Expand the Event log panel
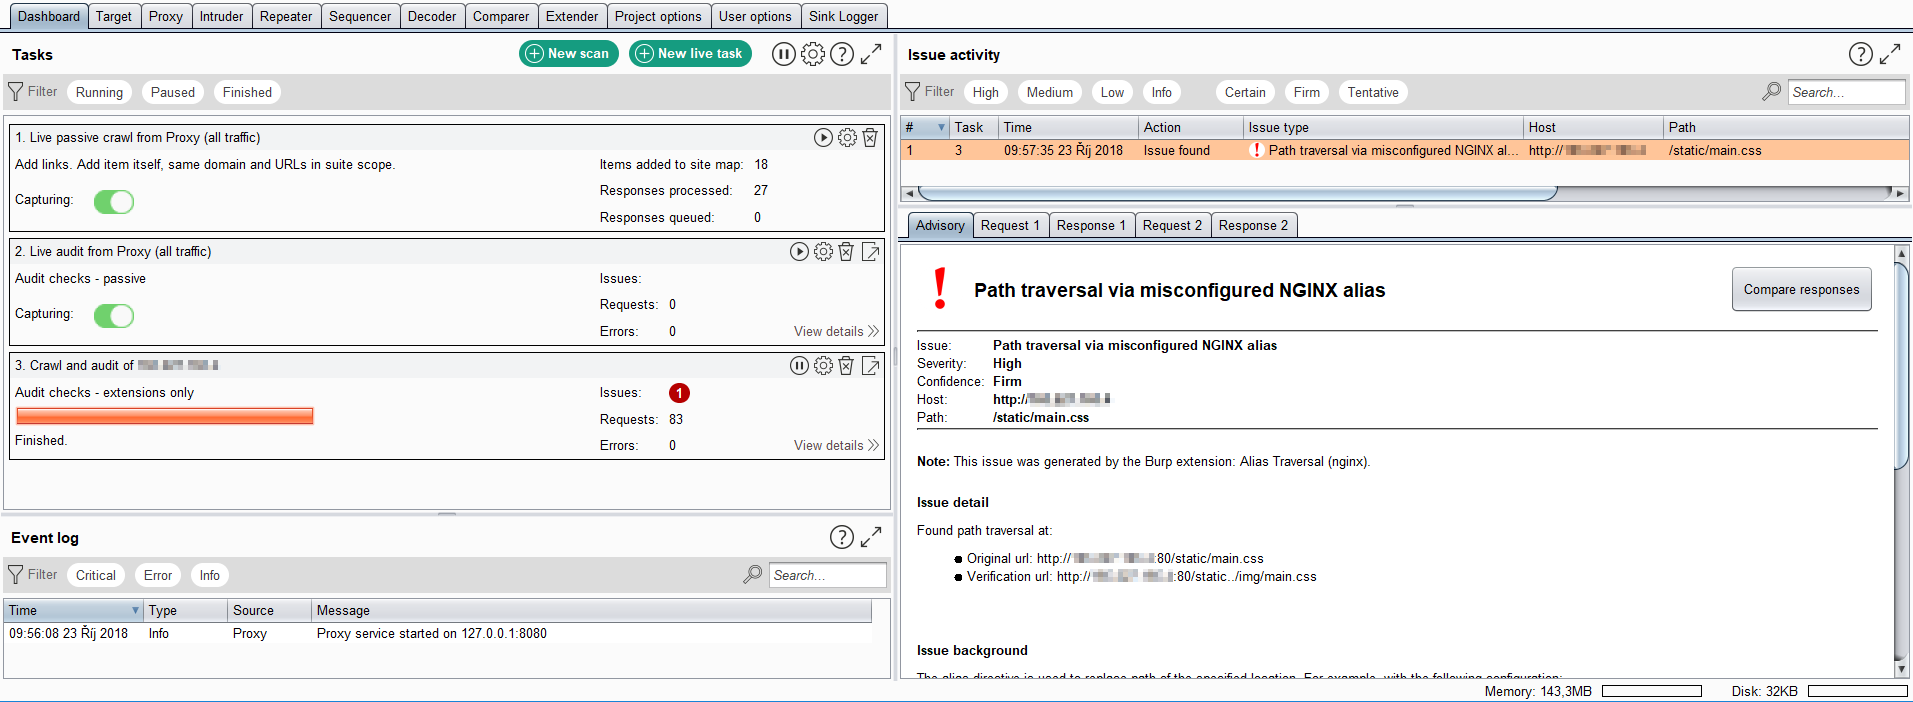Image resolution: width=1913 pixels, height=702 pixels. click(871, 537)
